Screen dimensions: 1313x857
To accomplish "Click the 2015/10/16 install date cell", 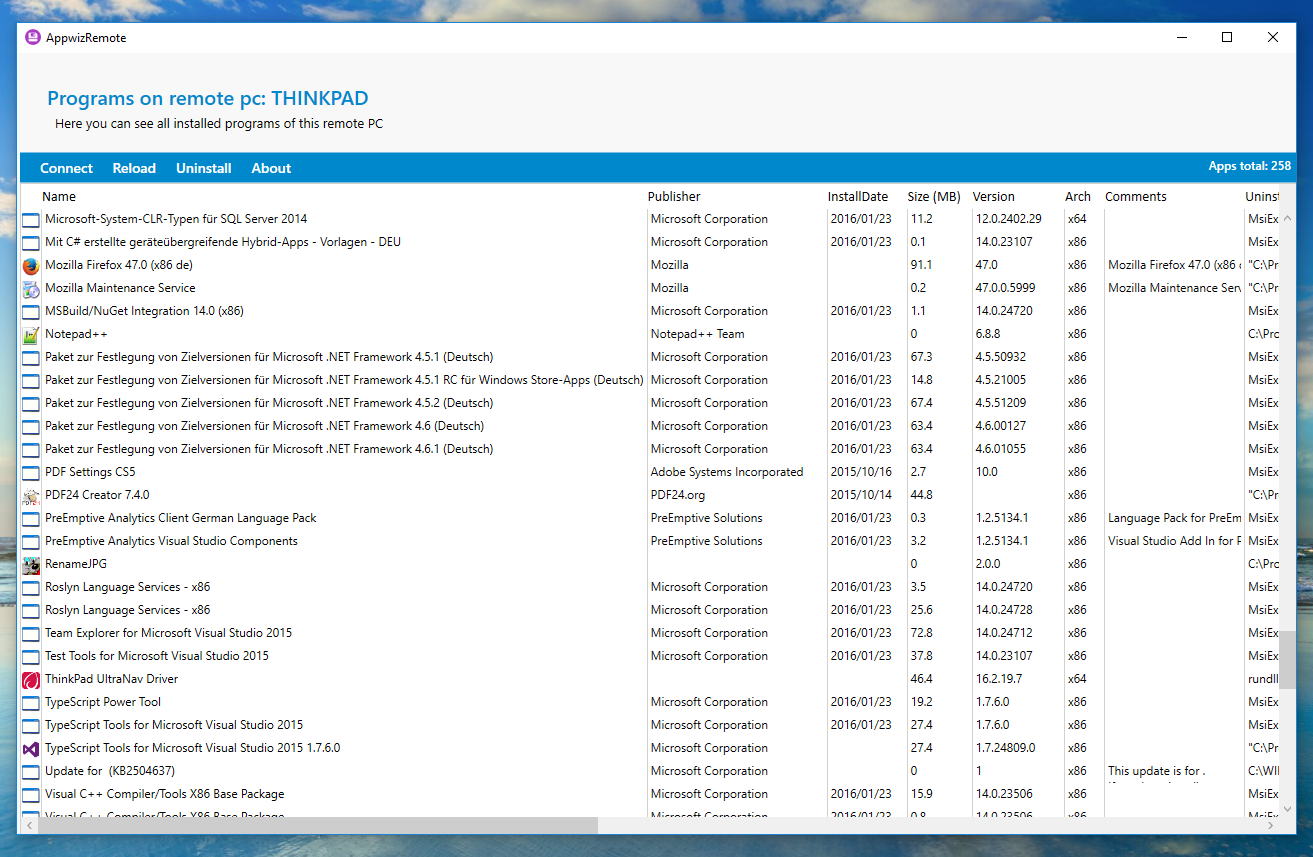I will click(x=861, y=472).
